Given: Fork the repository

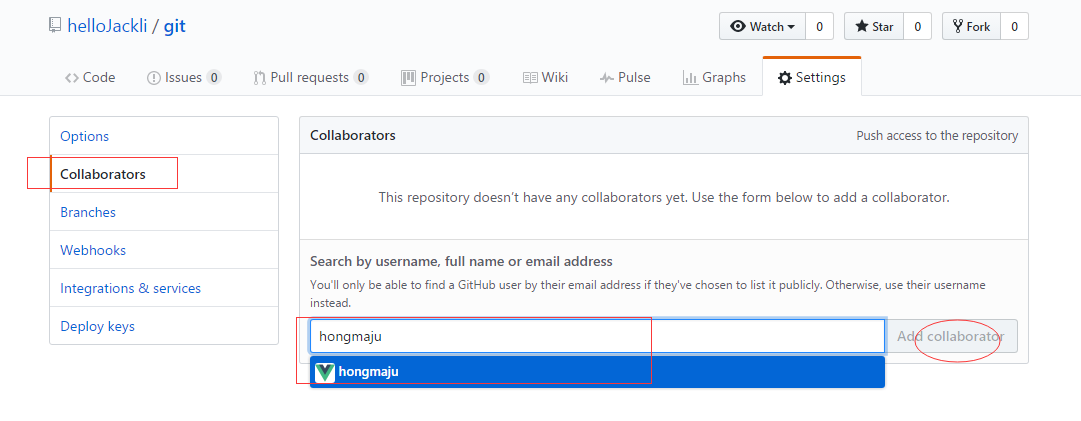Looking at the screenshot, I should click(x=971, y=26).
